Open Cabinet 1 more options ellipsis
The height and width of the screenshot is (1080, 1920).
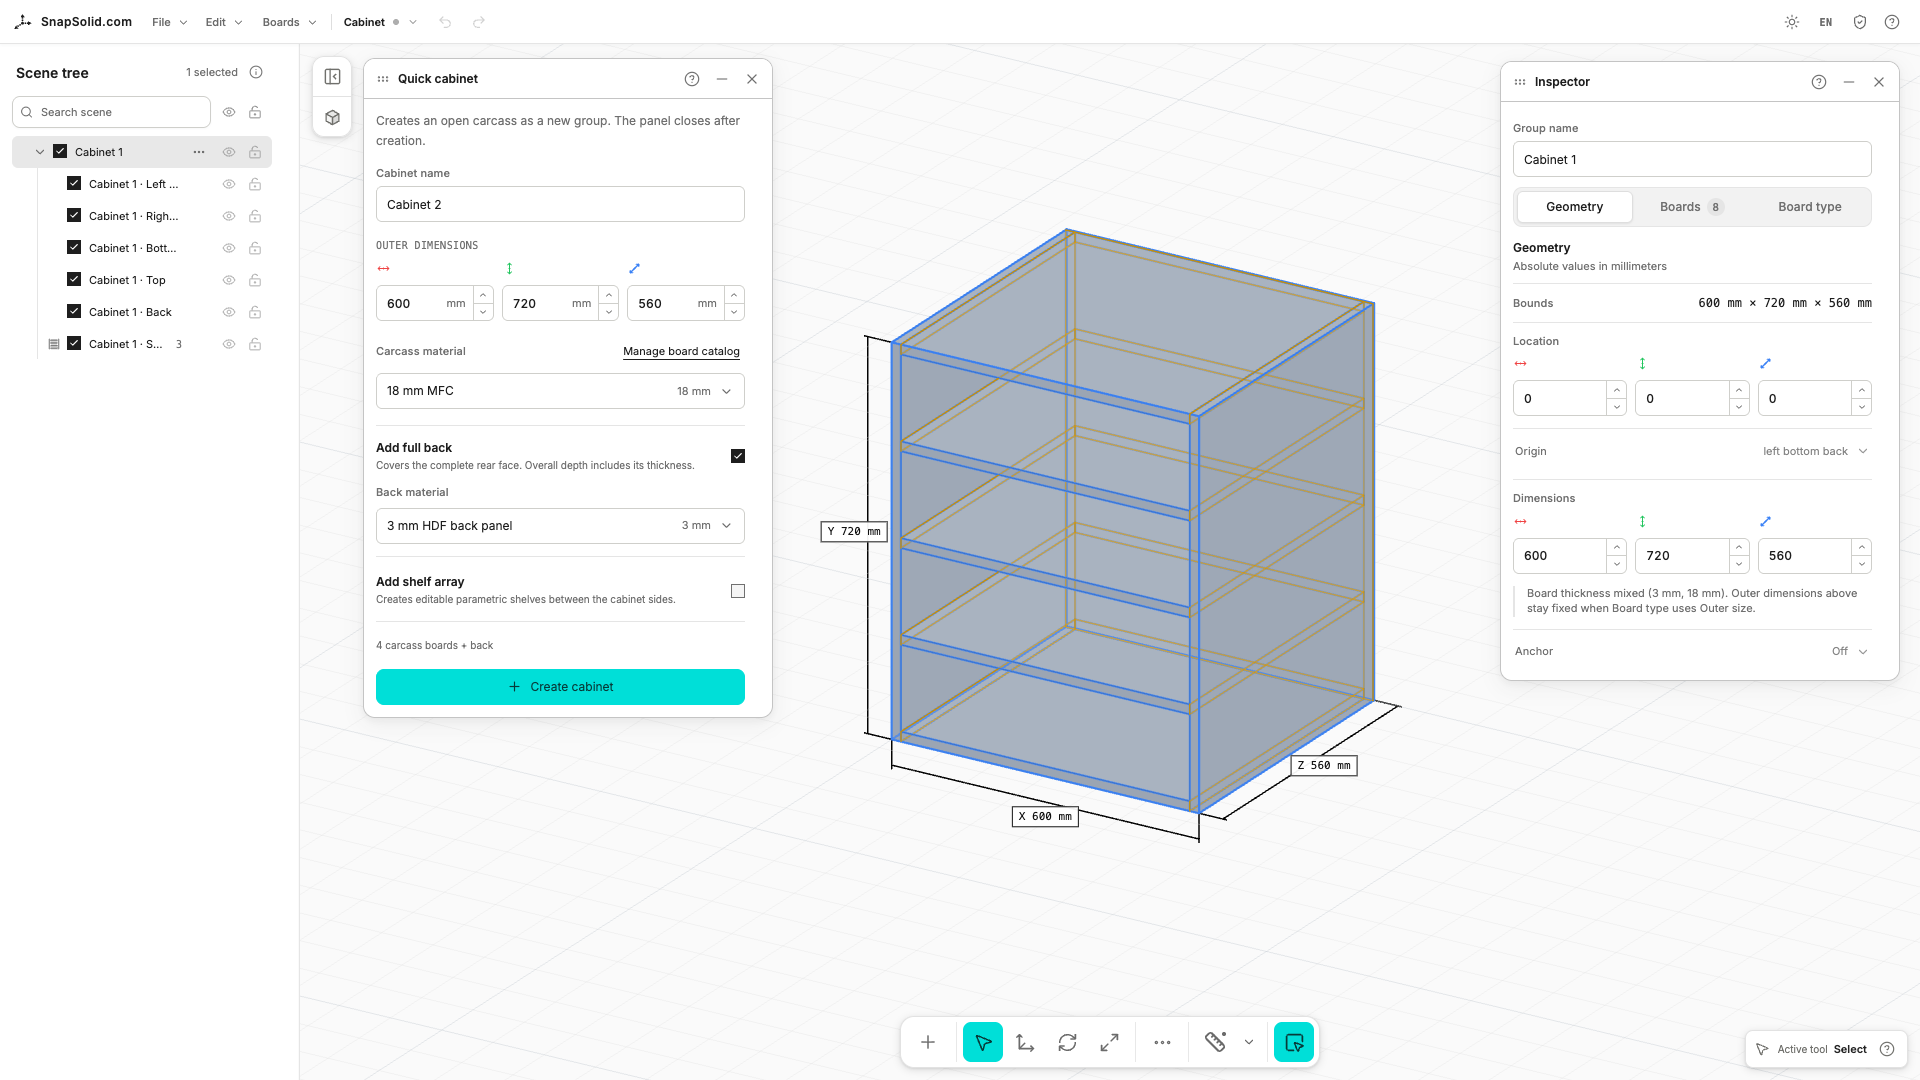coord(199,152)
